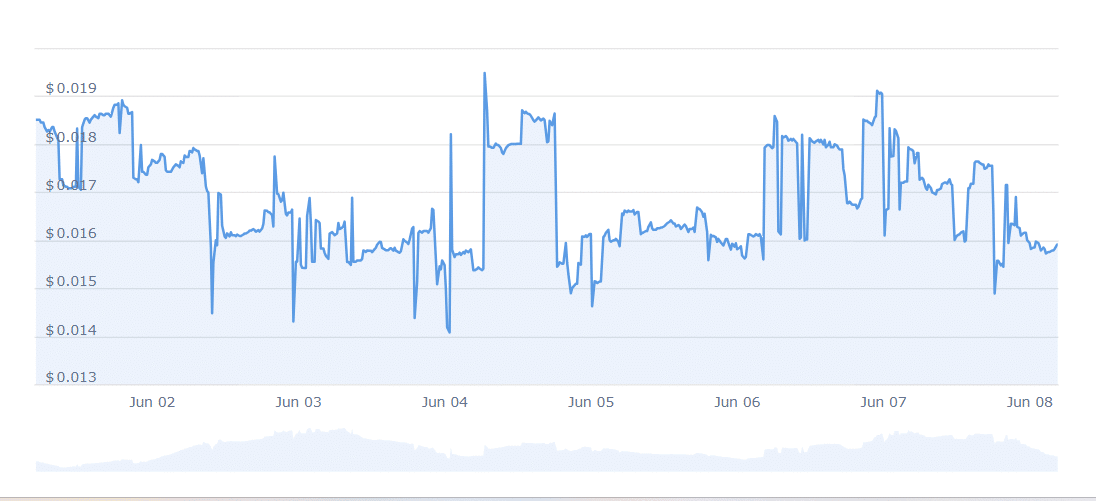Click the highest price peak after Jun 04
Viewport: 1096px width, 501px height.
point(485,73)
